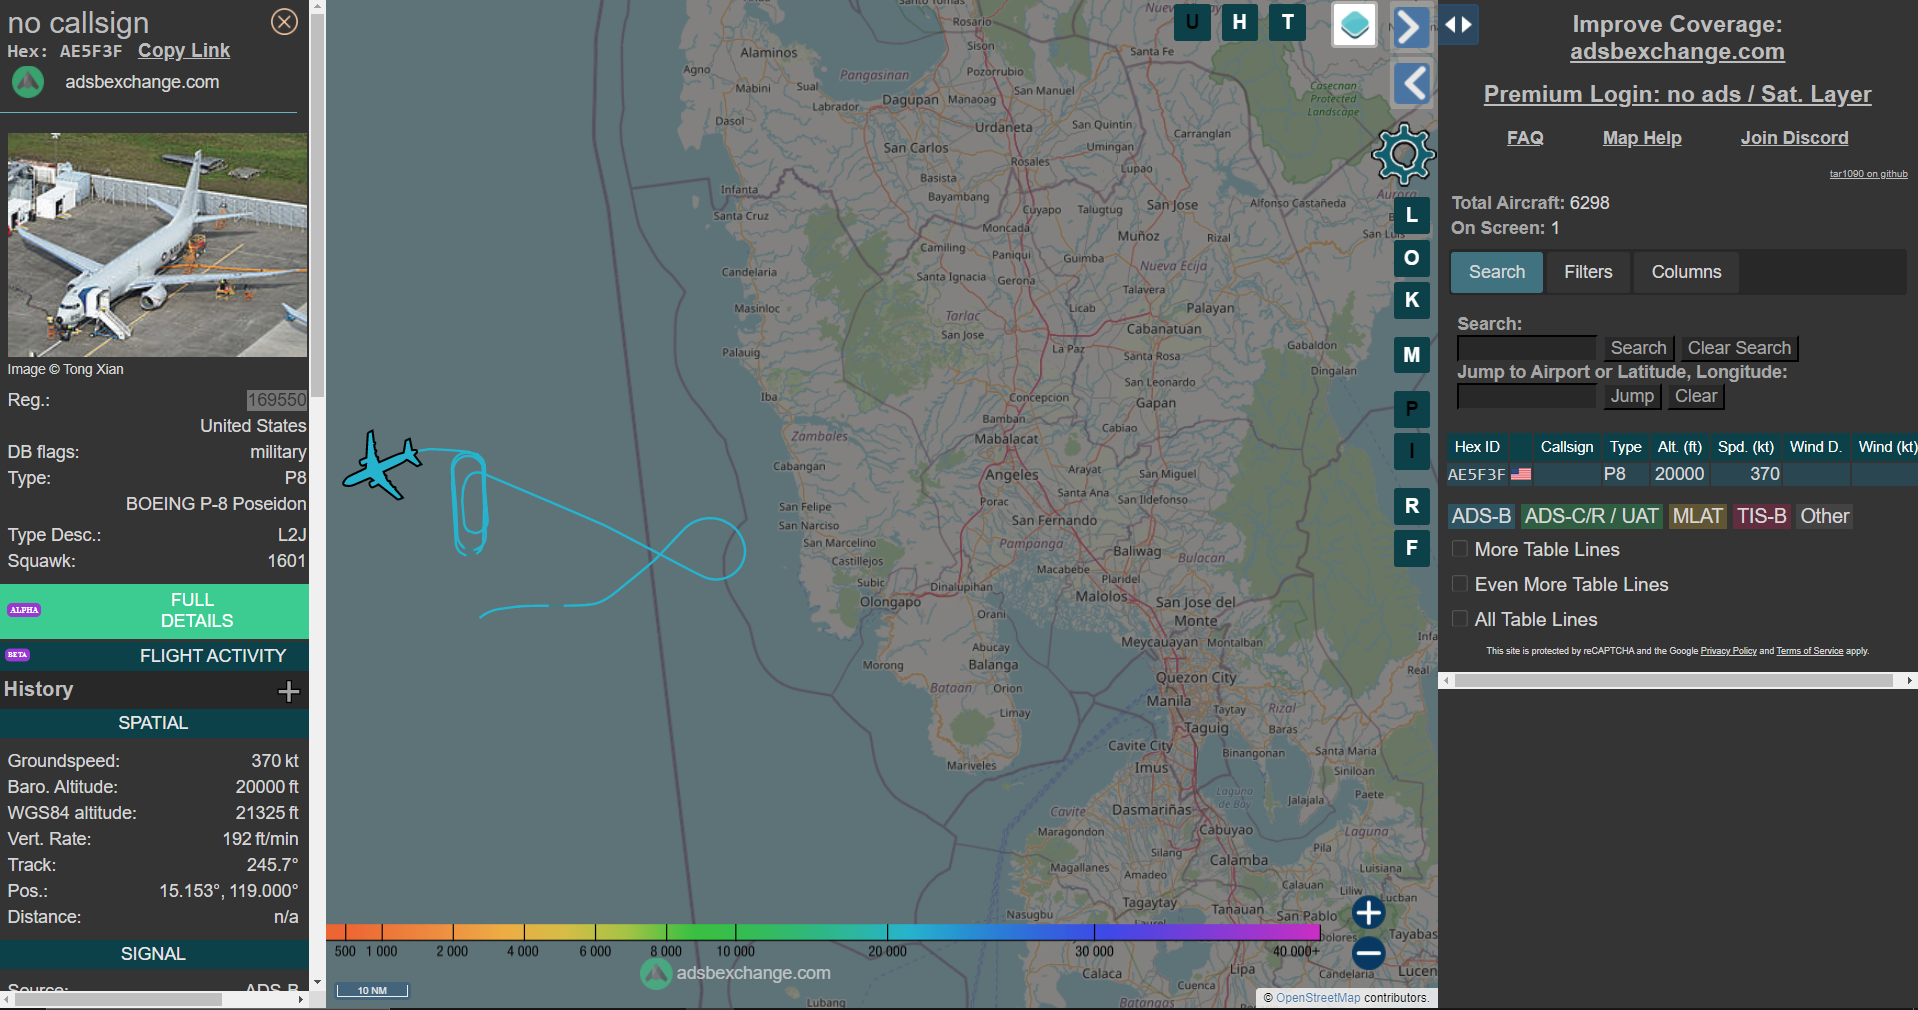Zoom out the map

pyautogui.click(x=1369, y=953)
